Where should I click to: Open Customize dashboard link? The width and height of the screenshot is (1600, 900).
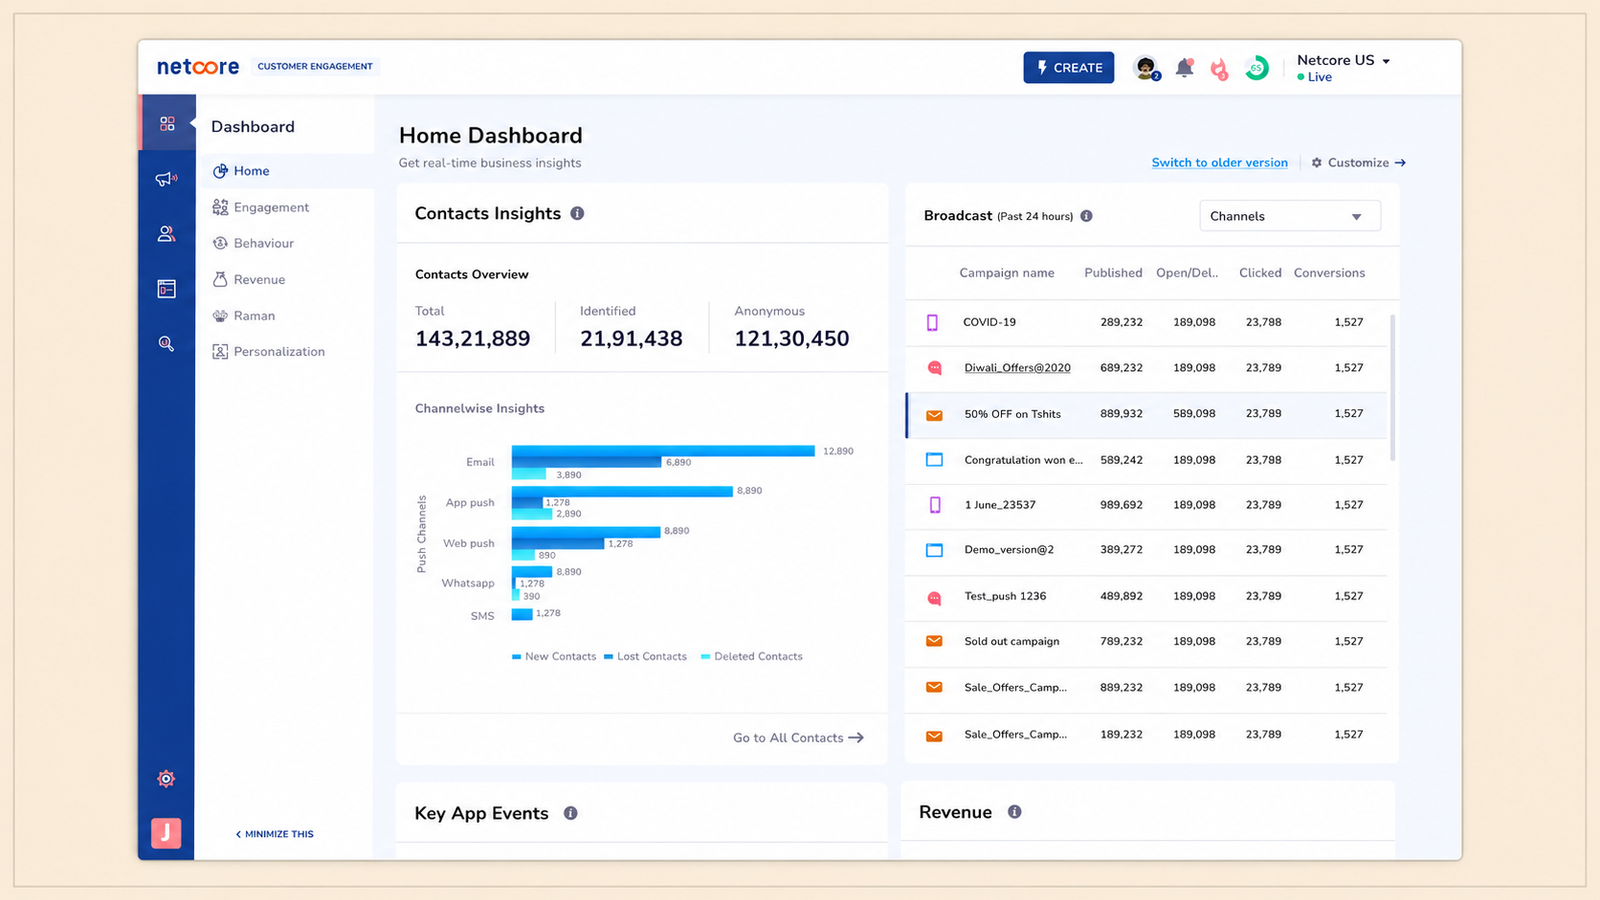point(1358,162)
